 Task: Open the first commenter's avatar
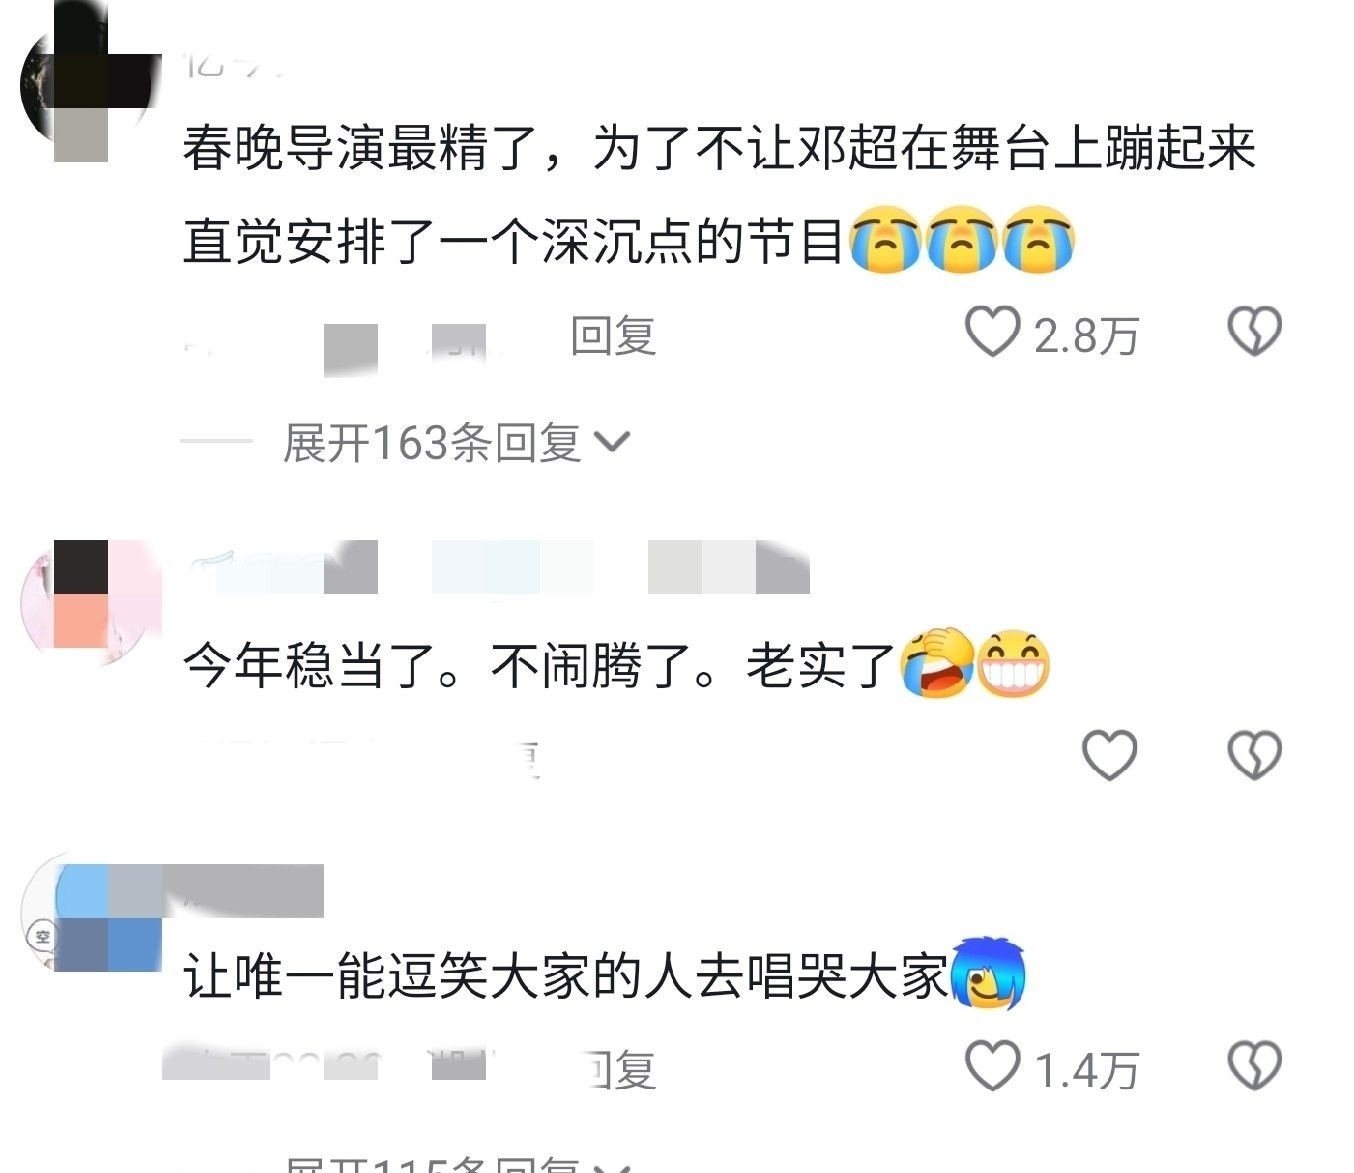(90, 83)
